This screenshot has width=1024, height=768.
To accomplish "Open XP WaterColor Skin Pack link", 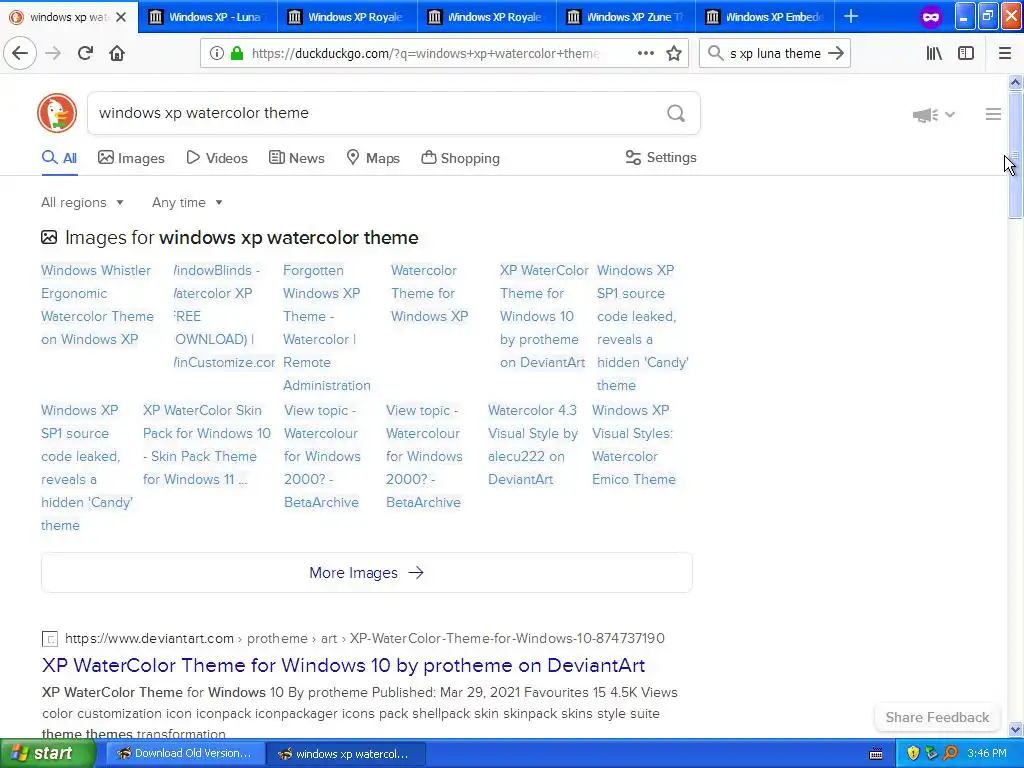I will [206, 445].
